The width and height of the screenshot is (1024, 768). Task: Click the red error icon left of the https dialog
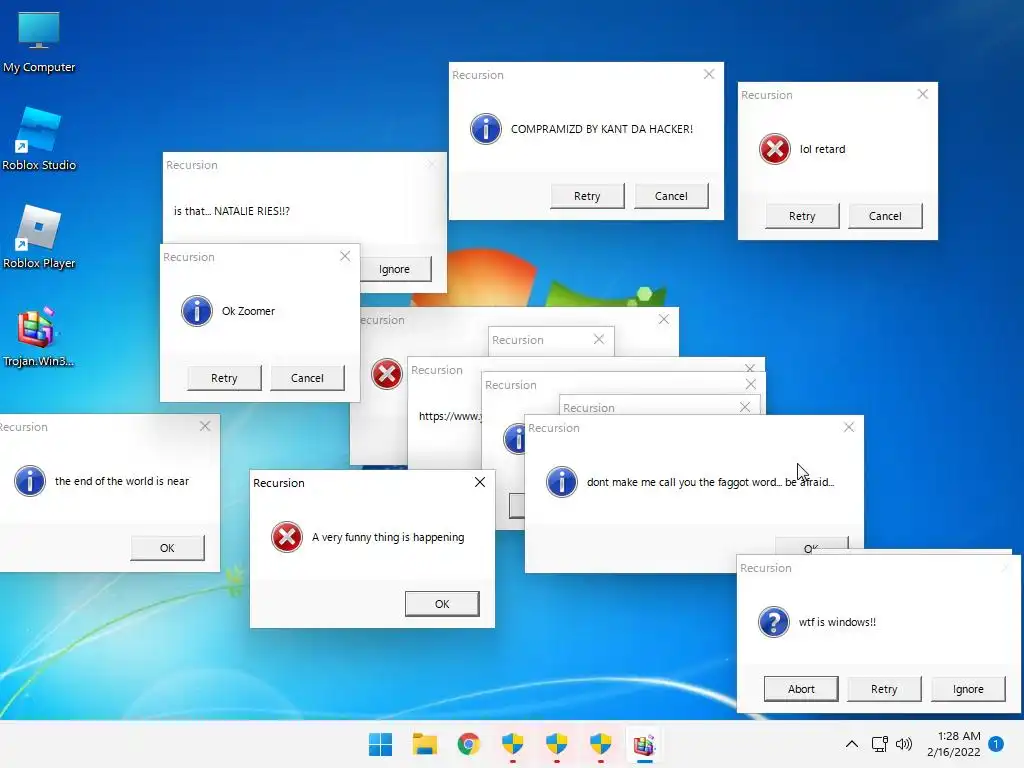387,374
